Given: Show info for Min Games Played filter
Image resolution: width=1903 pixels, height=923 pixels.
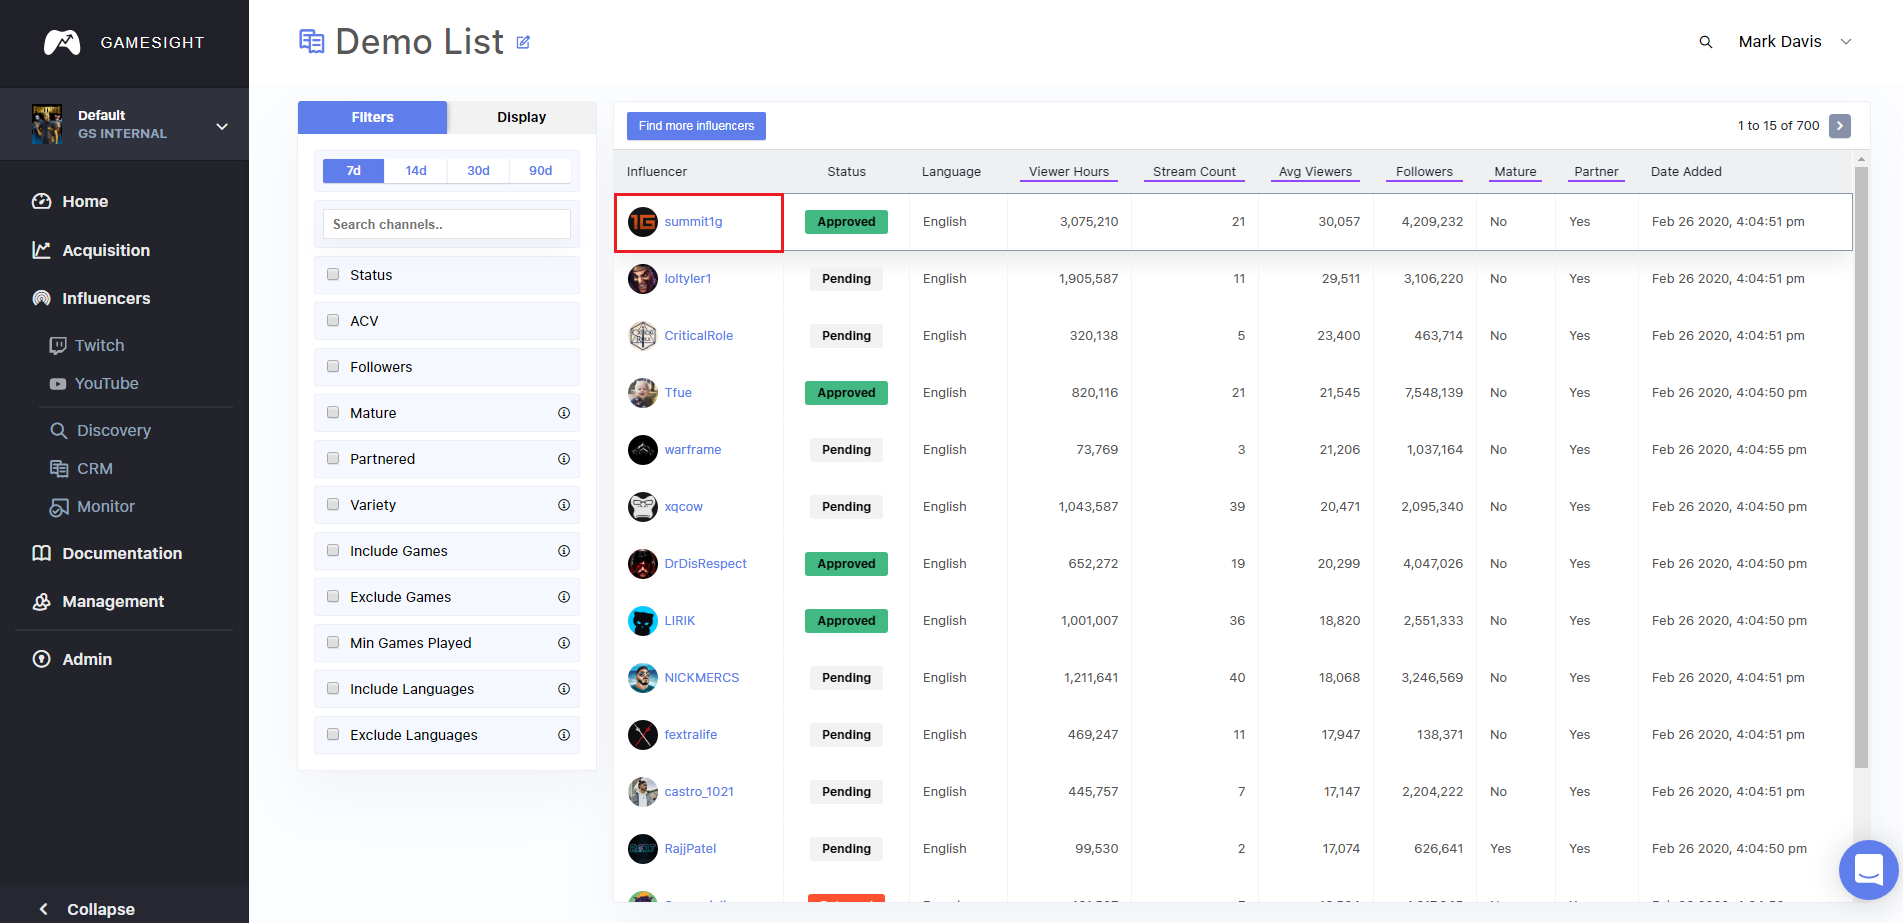Looking at the screenshot, I should click(x=564, y=643).
